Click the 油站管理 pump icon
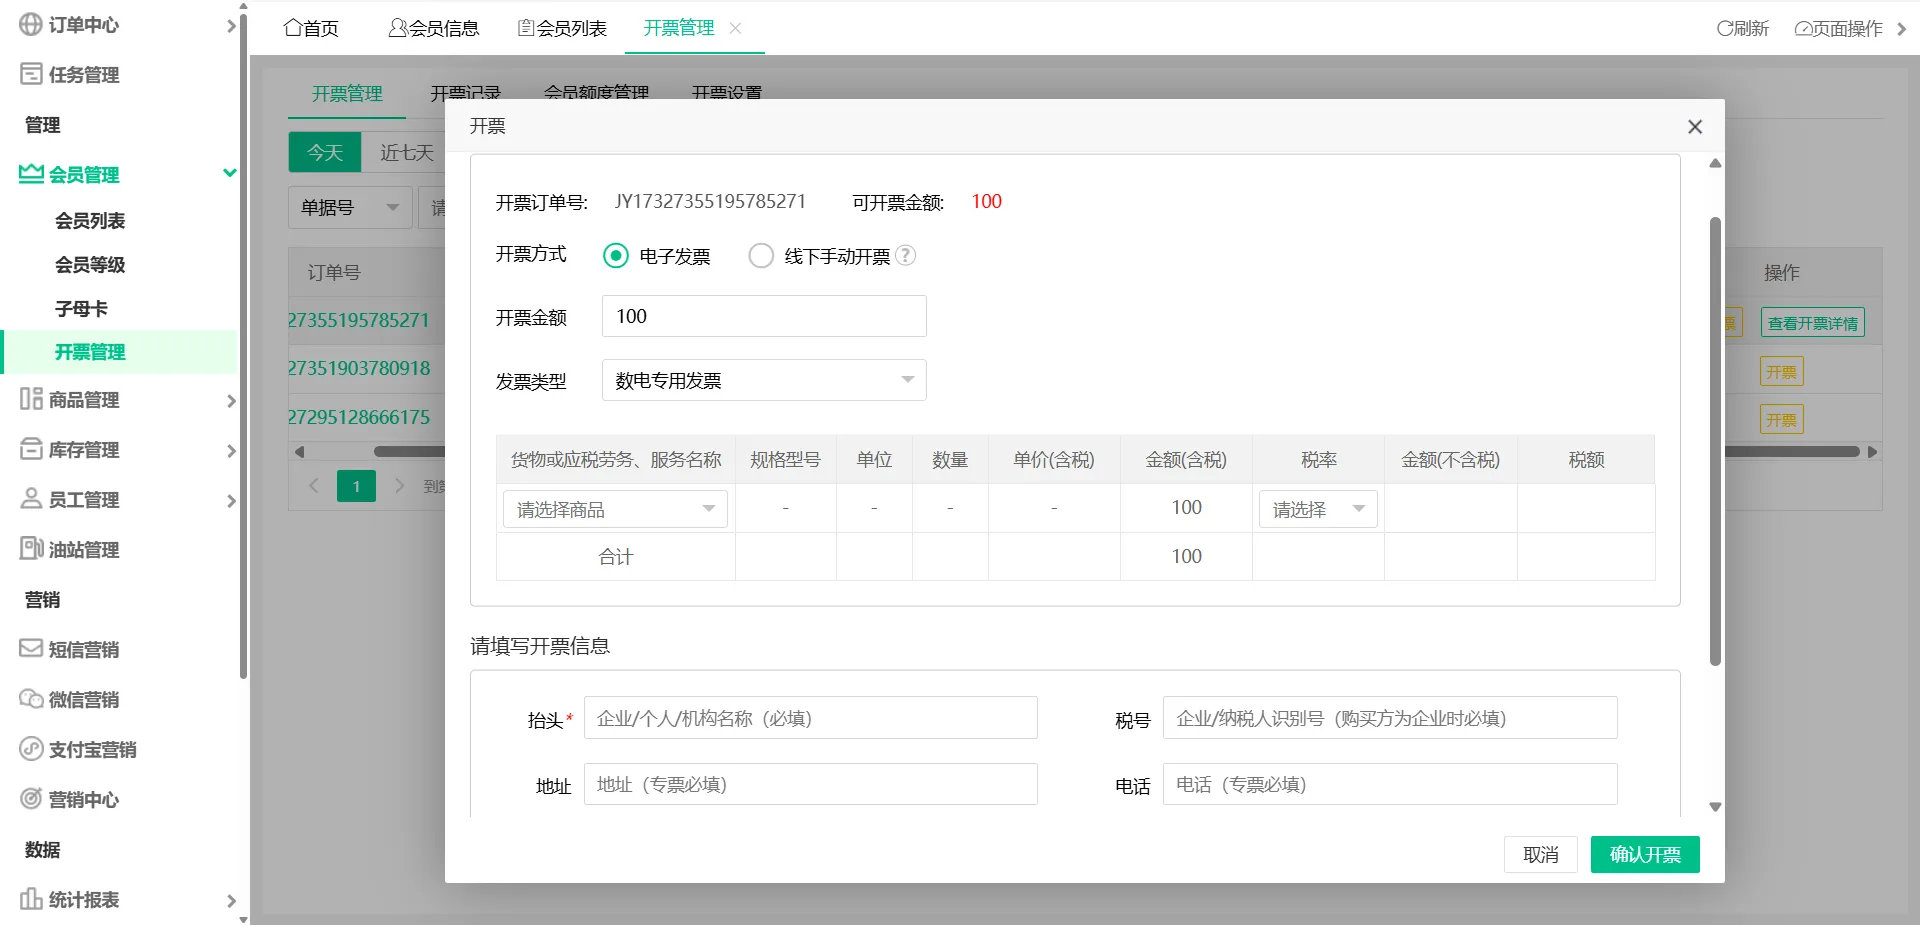The width and height of the screenshot is (1920, 925). pyautogui.click(x=31, y=548)
